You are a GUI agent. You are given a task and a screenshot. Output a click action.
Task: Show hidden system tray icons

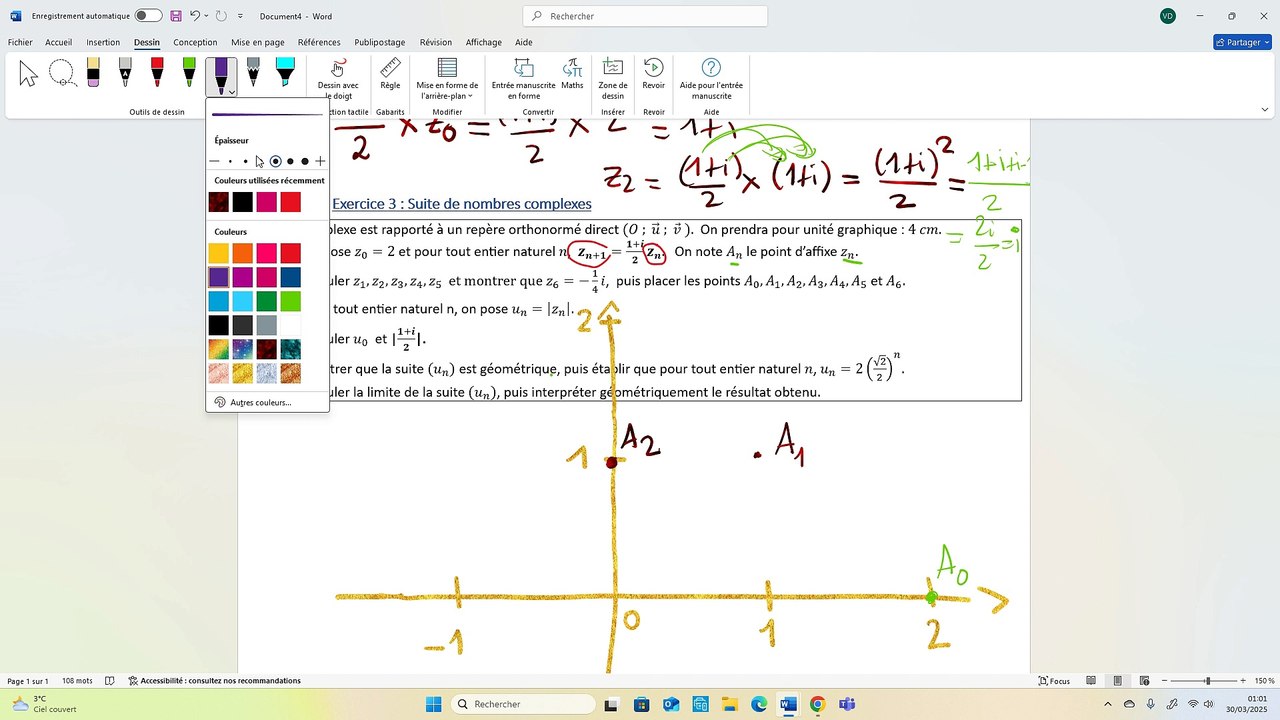pyautogui.click(x=1110, y=704)
